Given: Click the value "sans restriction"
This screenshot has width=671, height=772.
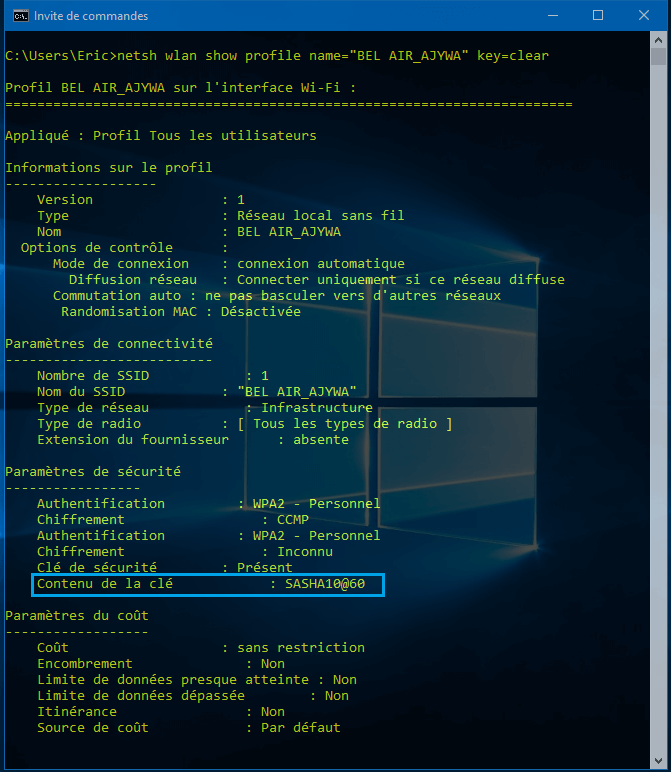Looking at the screenshot, I should click(301, 648).
